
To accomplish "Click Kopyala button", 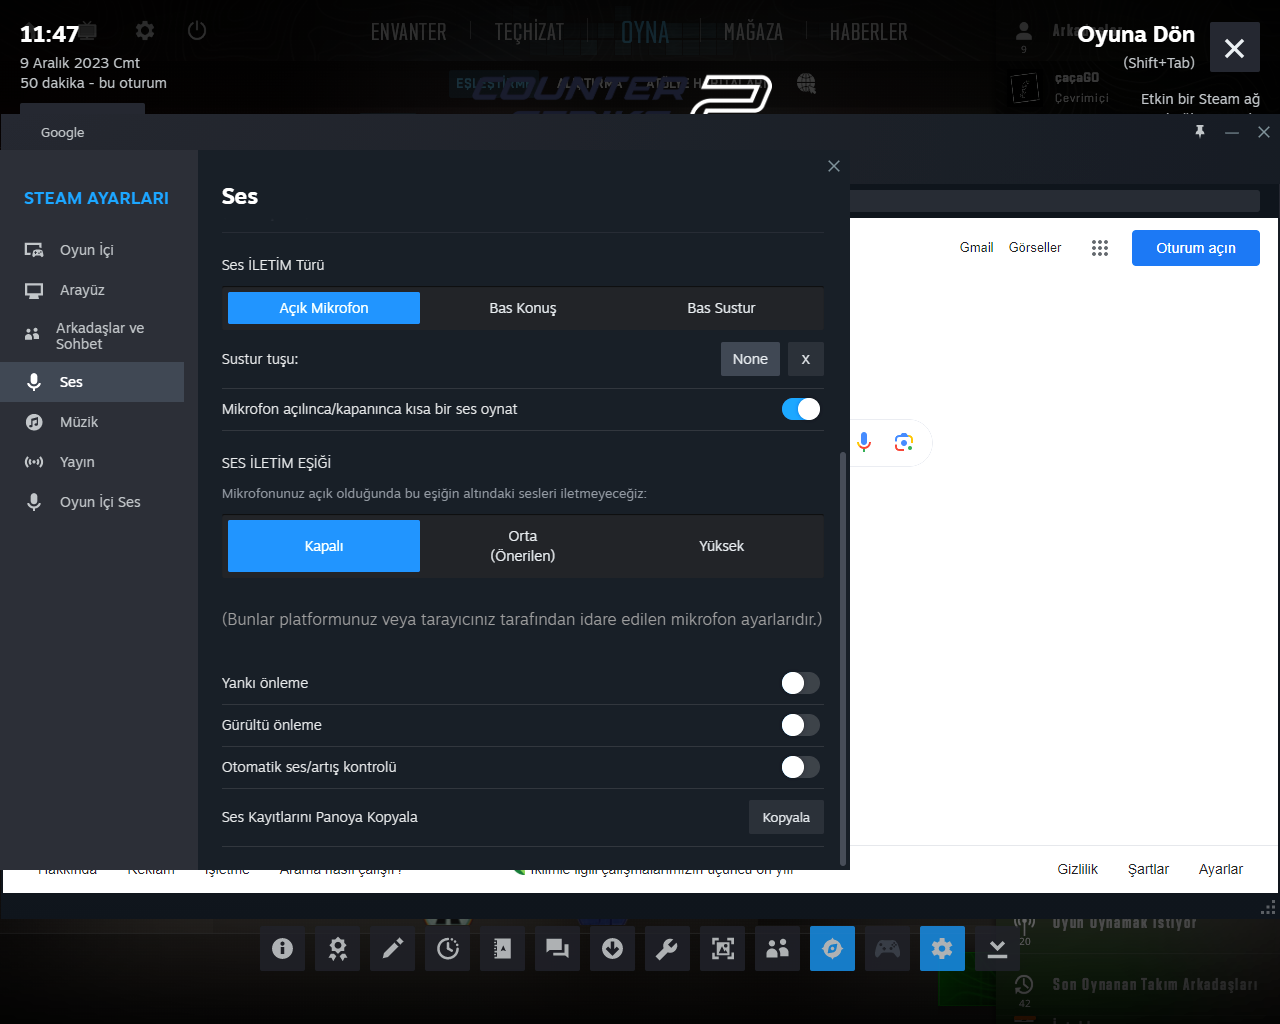I will [x=786, y=817].
